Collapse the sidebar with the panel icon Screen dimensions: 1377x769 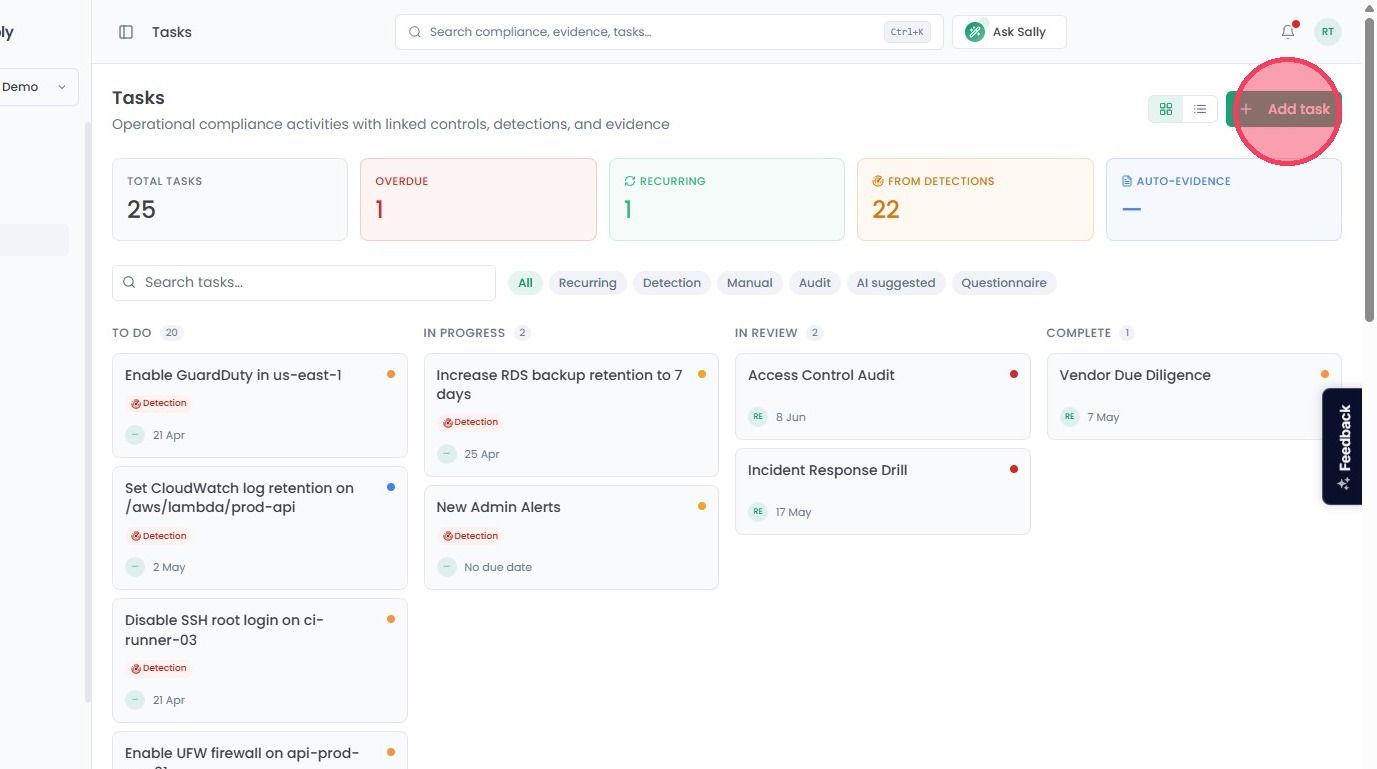click(126, 32)
